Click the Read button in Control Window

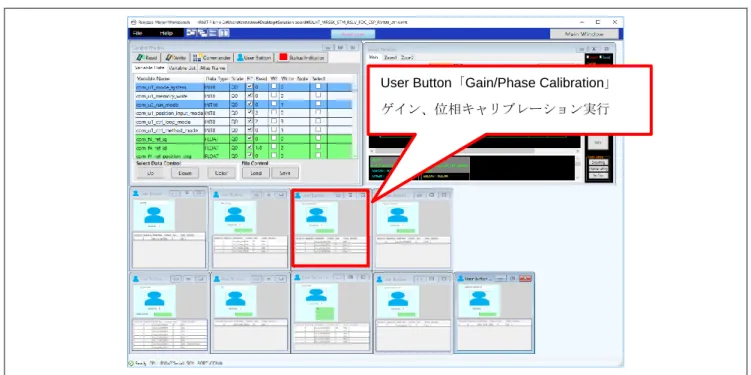pos(147,57)
